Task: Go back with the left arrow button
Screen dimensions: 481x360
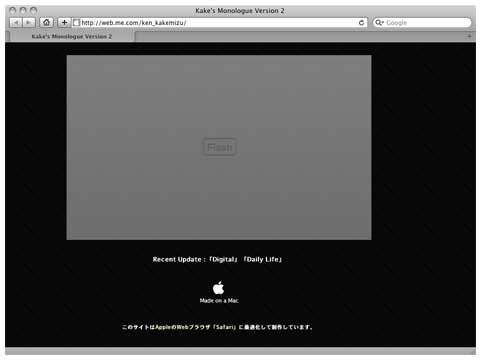Action: pos(15,23)
